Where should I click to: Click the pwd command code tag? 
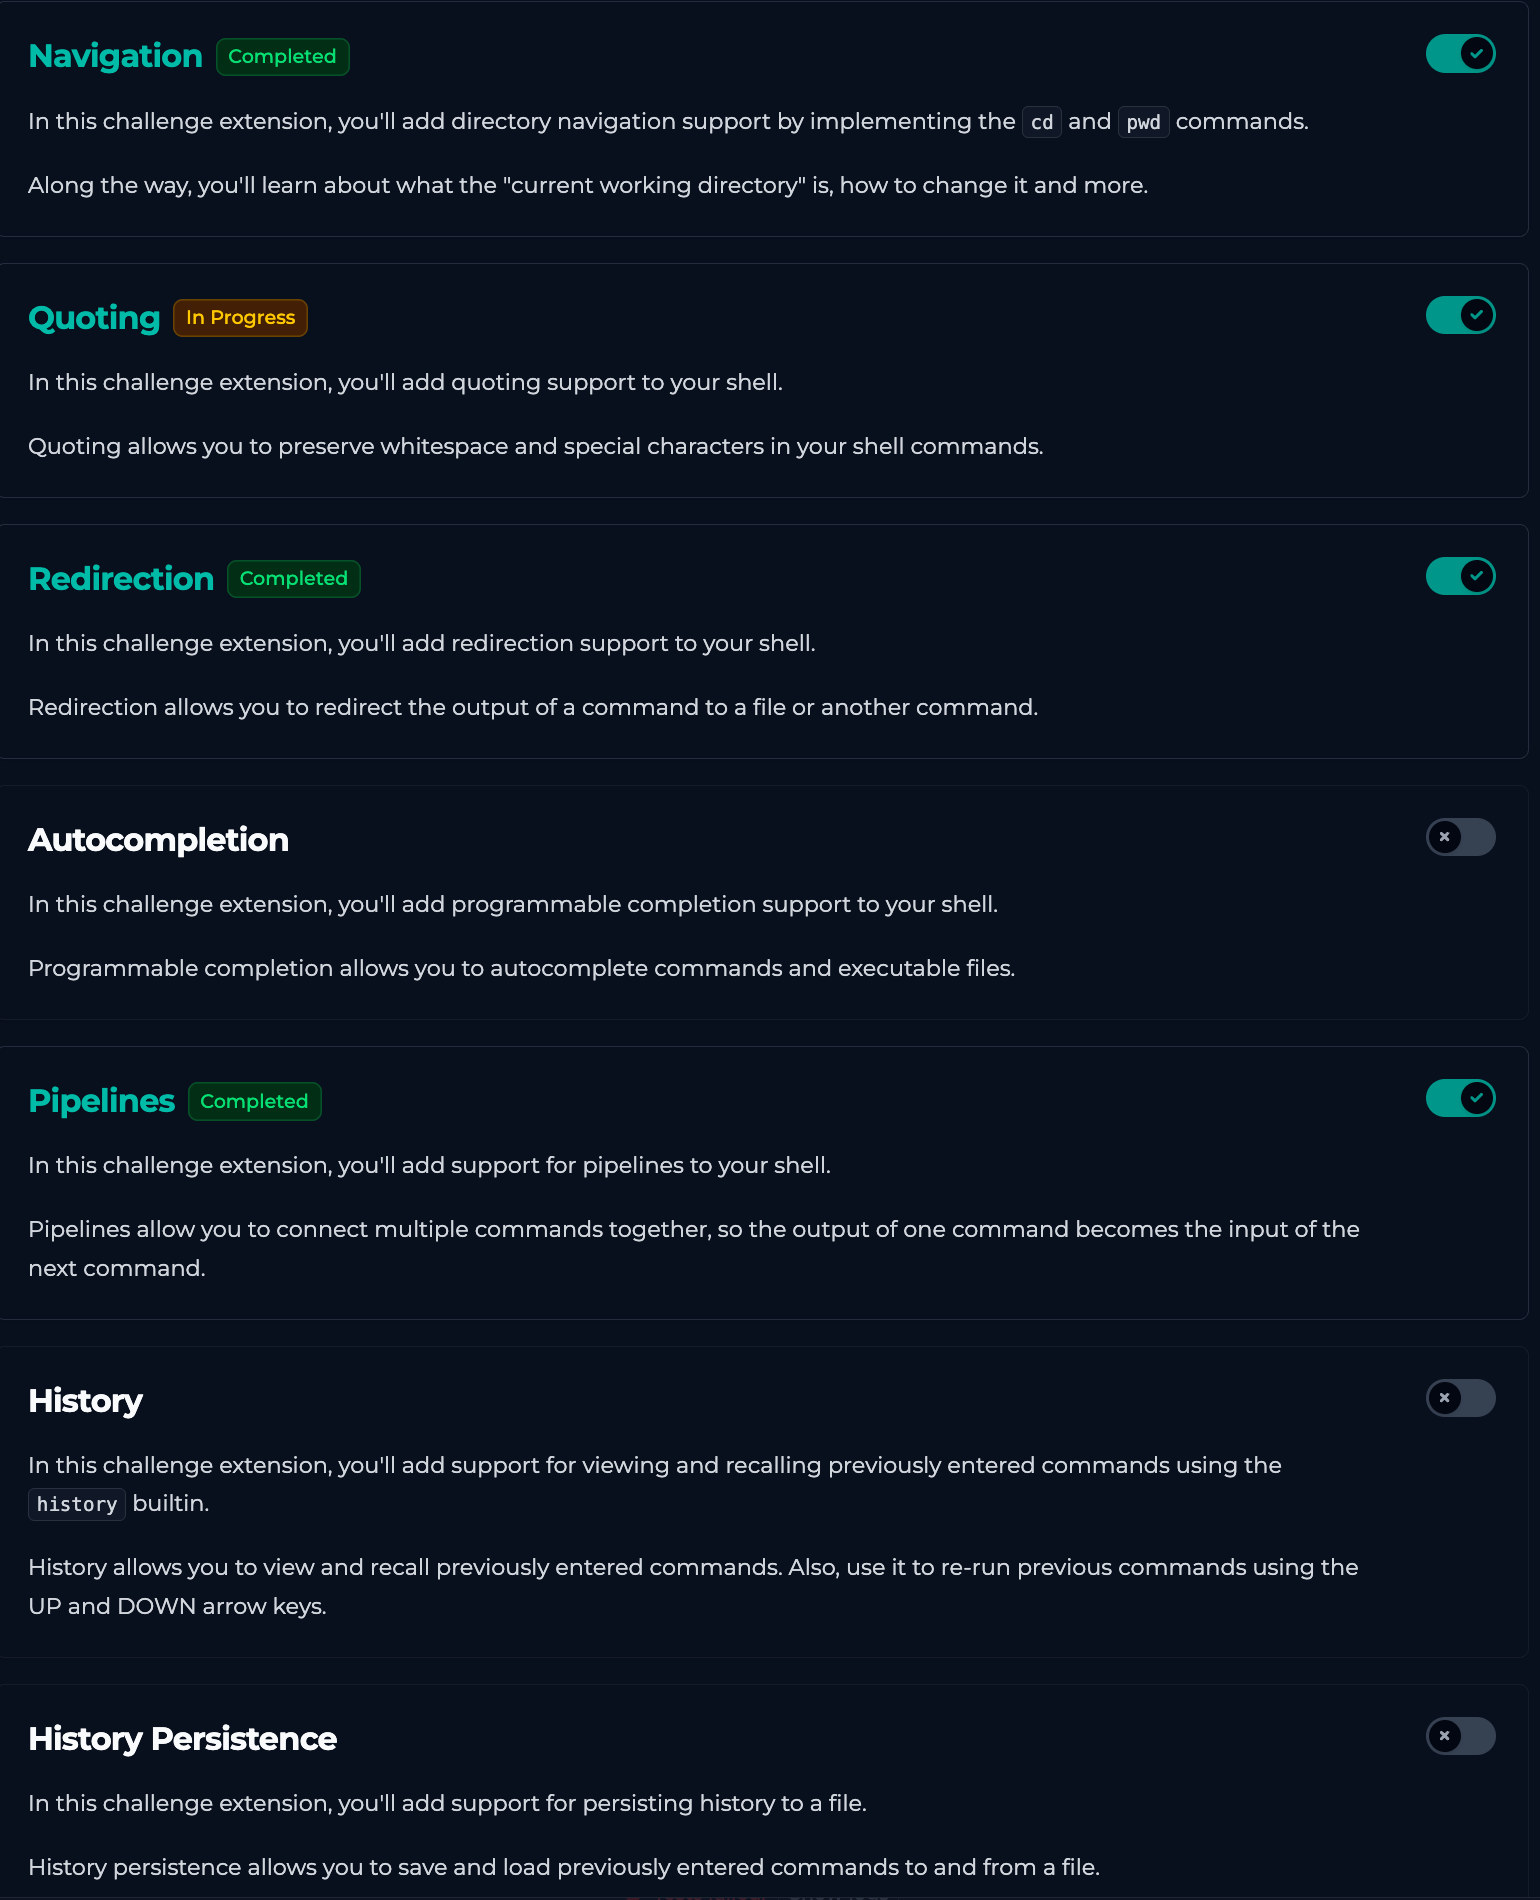coord(1143,122)
